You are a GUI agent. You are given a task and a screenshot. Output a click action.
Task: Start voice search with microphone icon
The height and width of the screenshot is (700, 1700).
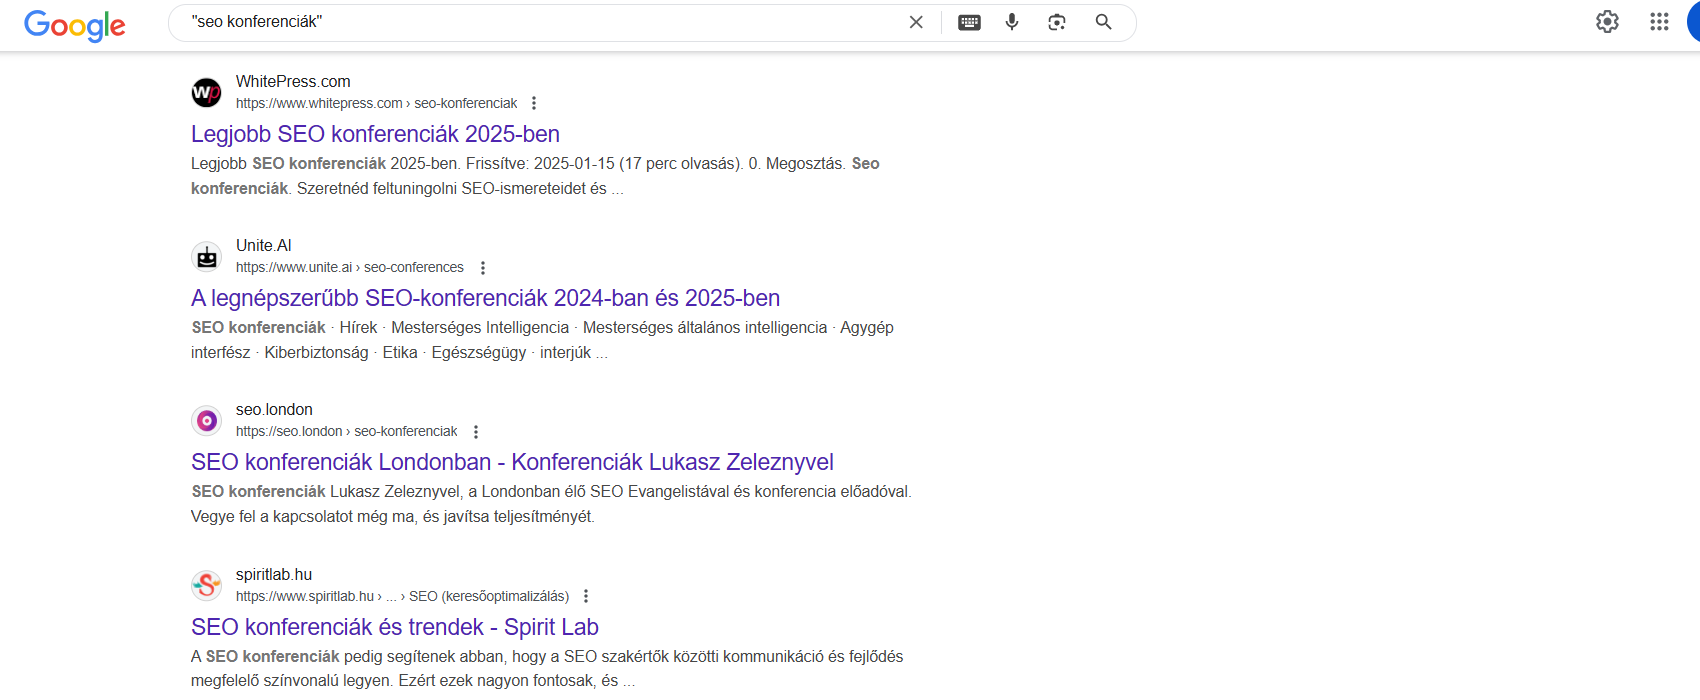click(1012, 22)
